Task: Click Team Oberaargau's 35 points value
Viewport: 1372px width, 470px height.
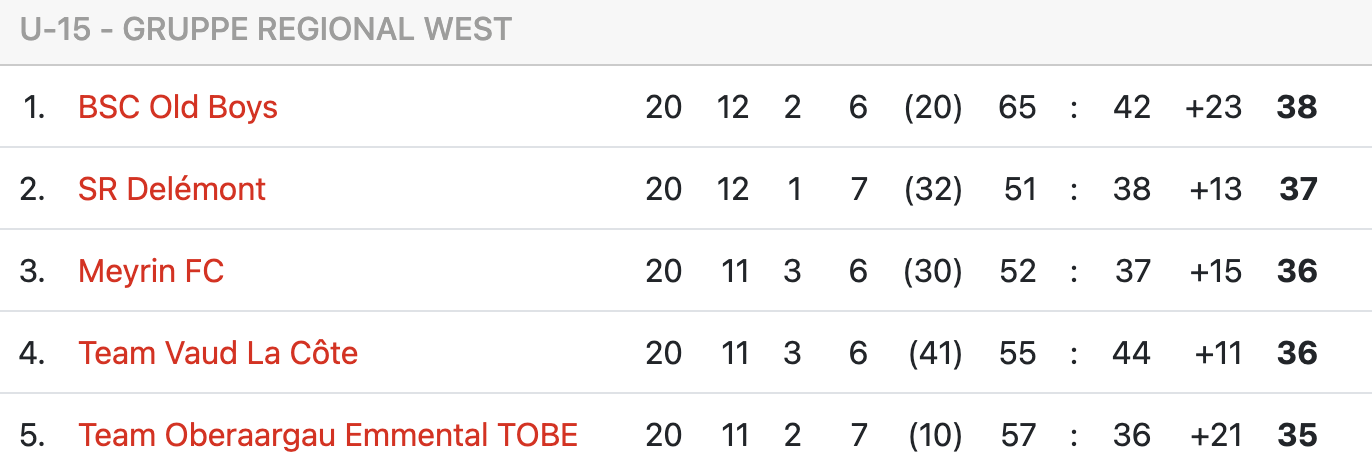Action: click(1297, 435)
